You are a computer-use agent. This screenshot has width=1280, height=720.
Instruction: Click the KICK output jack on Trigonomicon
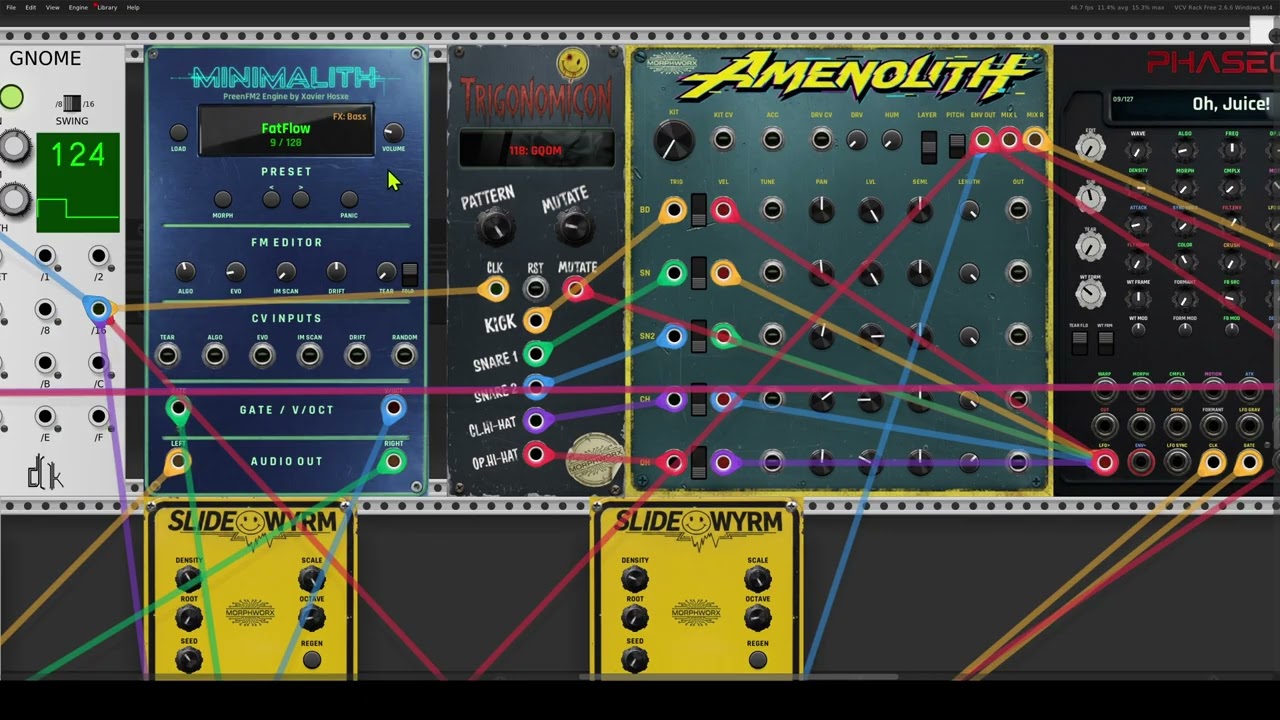(x=536, y=321)
